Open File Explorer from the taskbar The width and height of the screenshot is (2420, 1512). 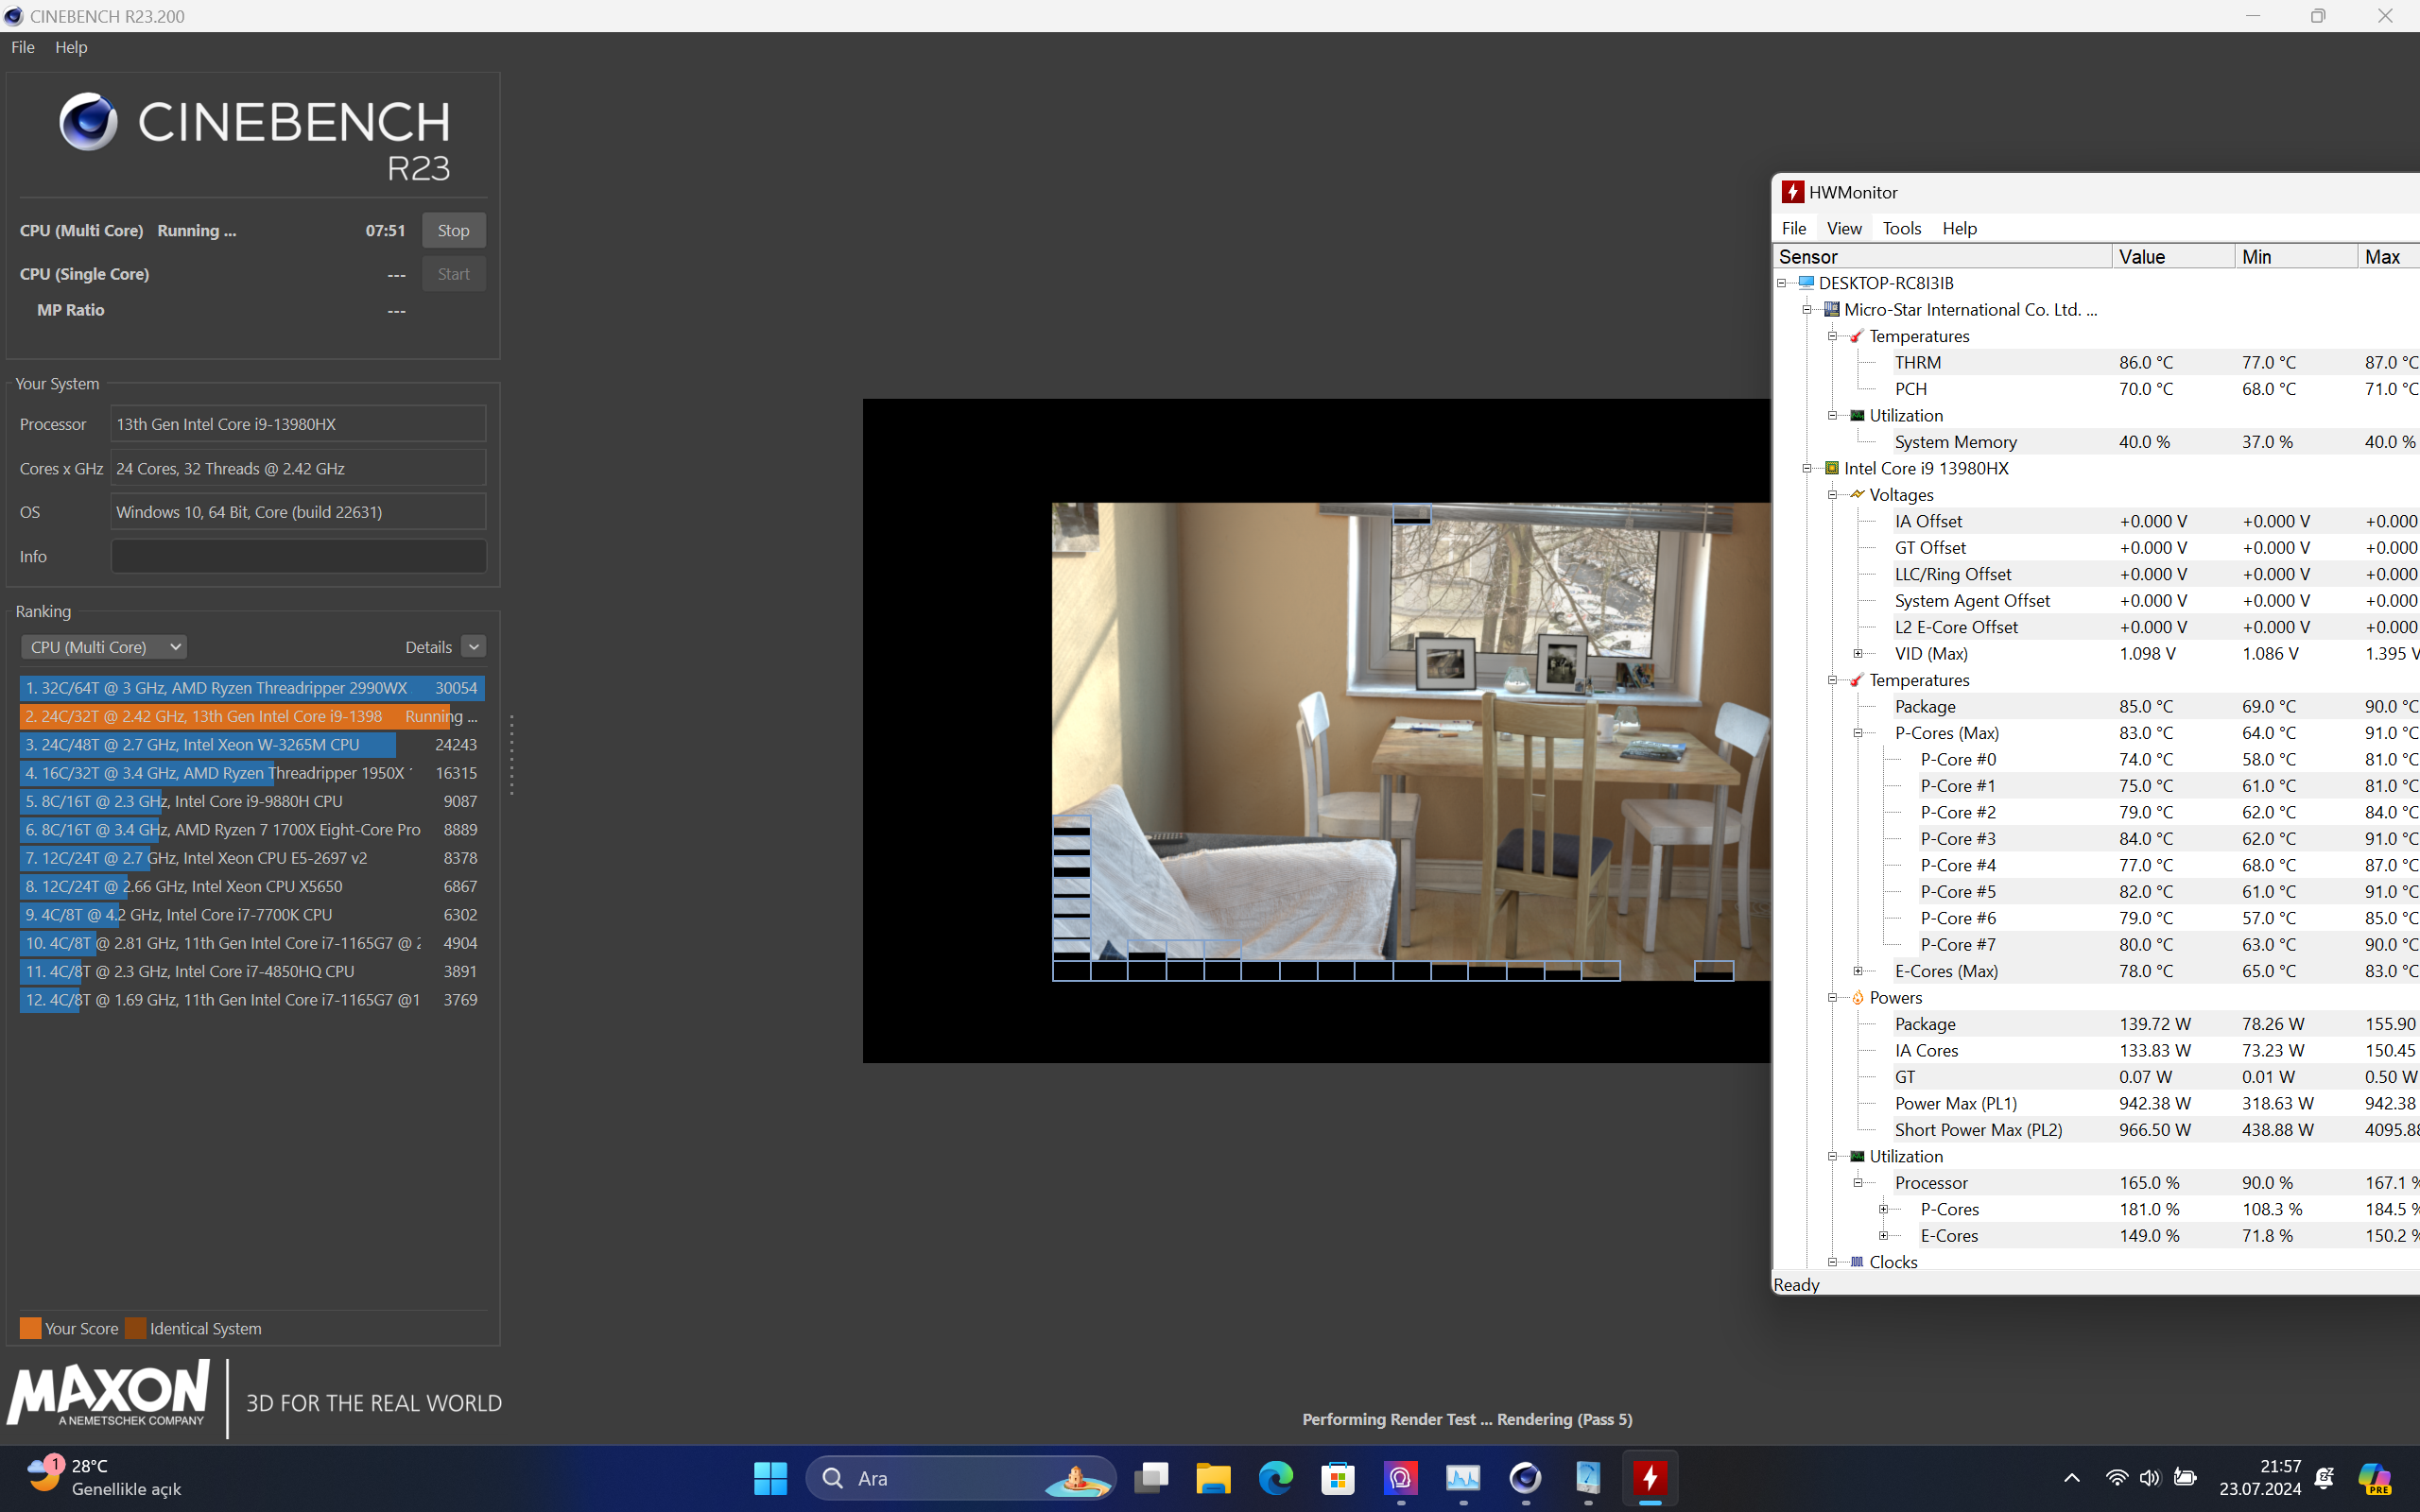pos(1213,1478)
